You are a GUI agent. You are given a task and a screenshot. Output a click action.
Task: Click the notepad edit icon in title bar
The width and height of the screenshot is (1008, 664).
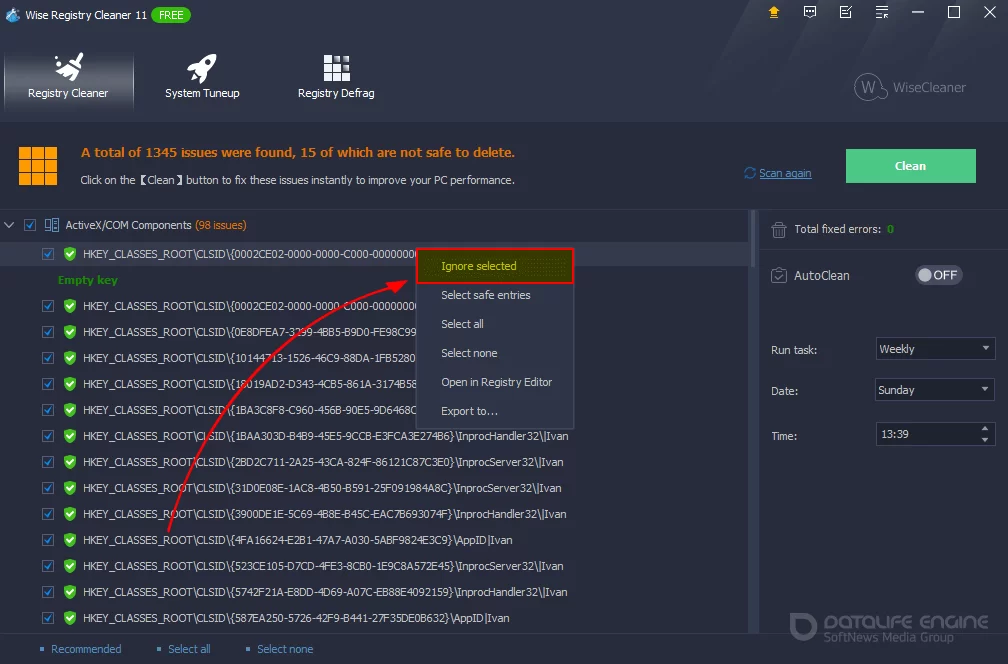[846, 13]
